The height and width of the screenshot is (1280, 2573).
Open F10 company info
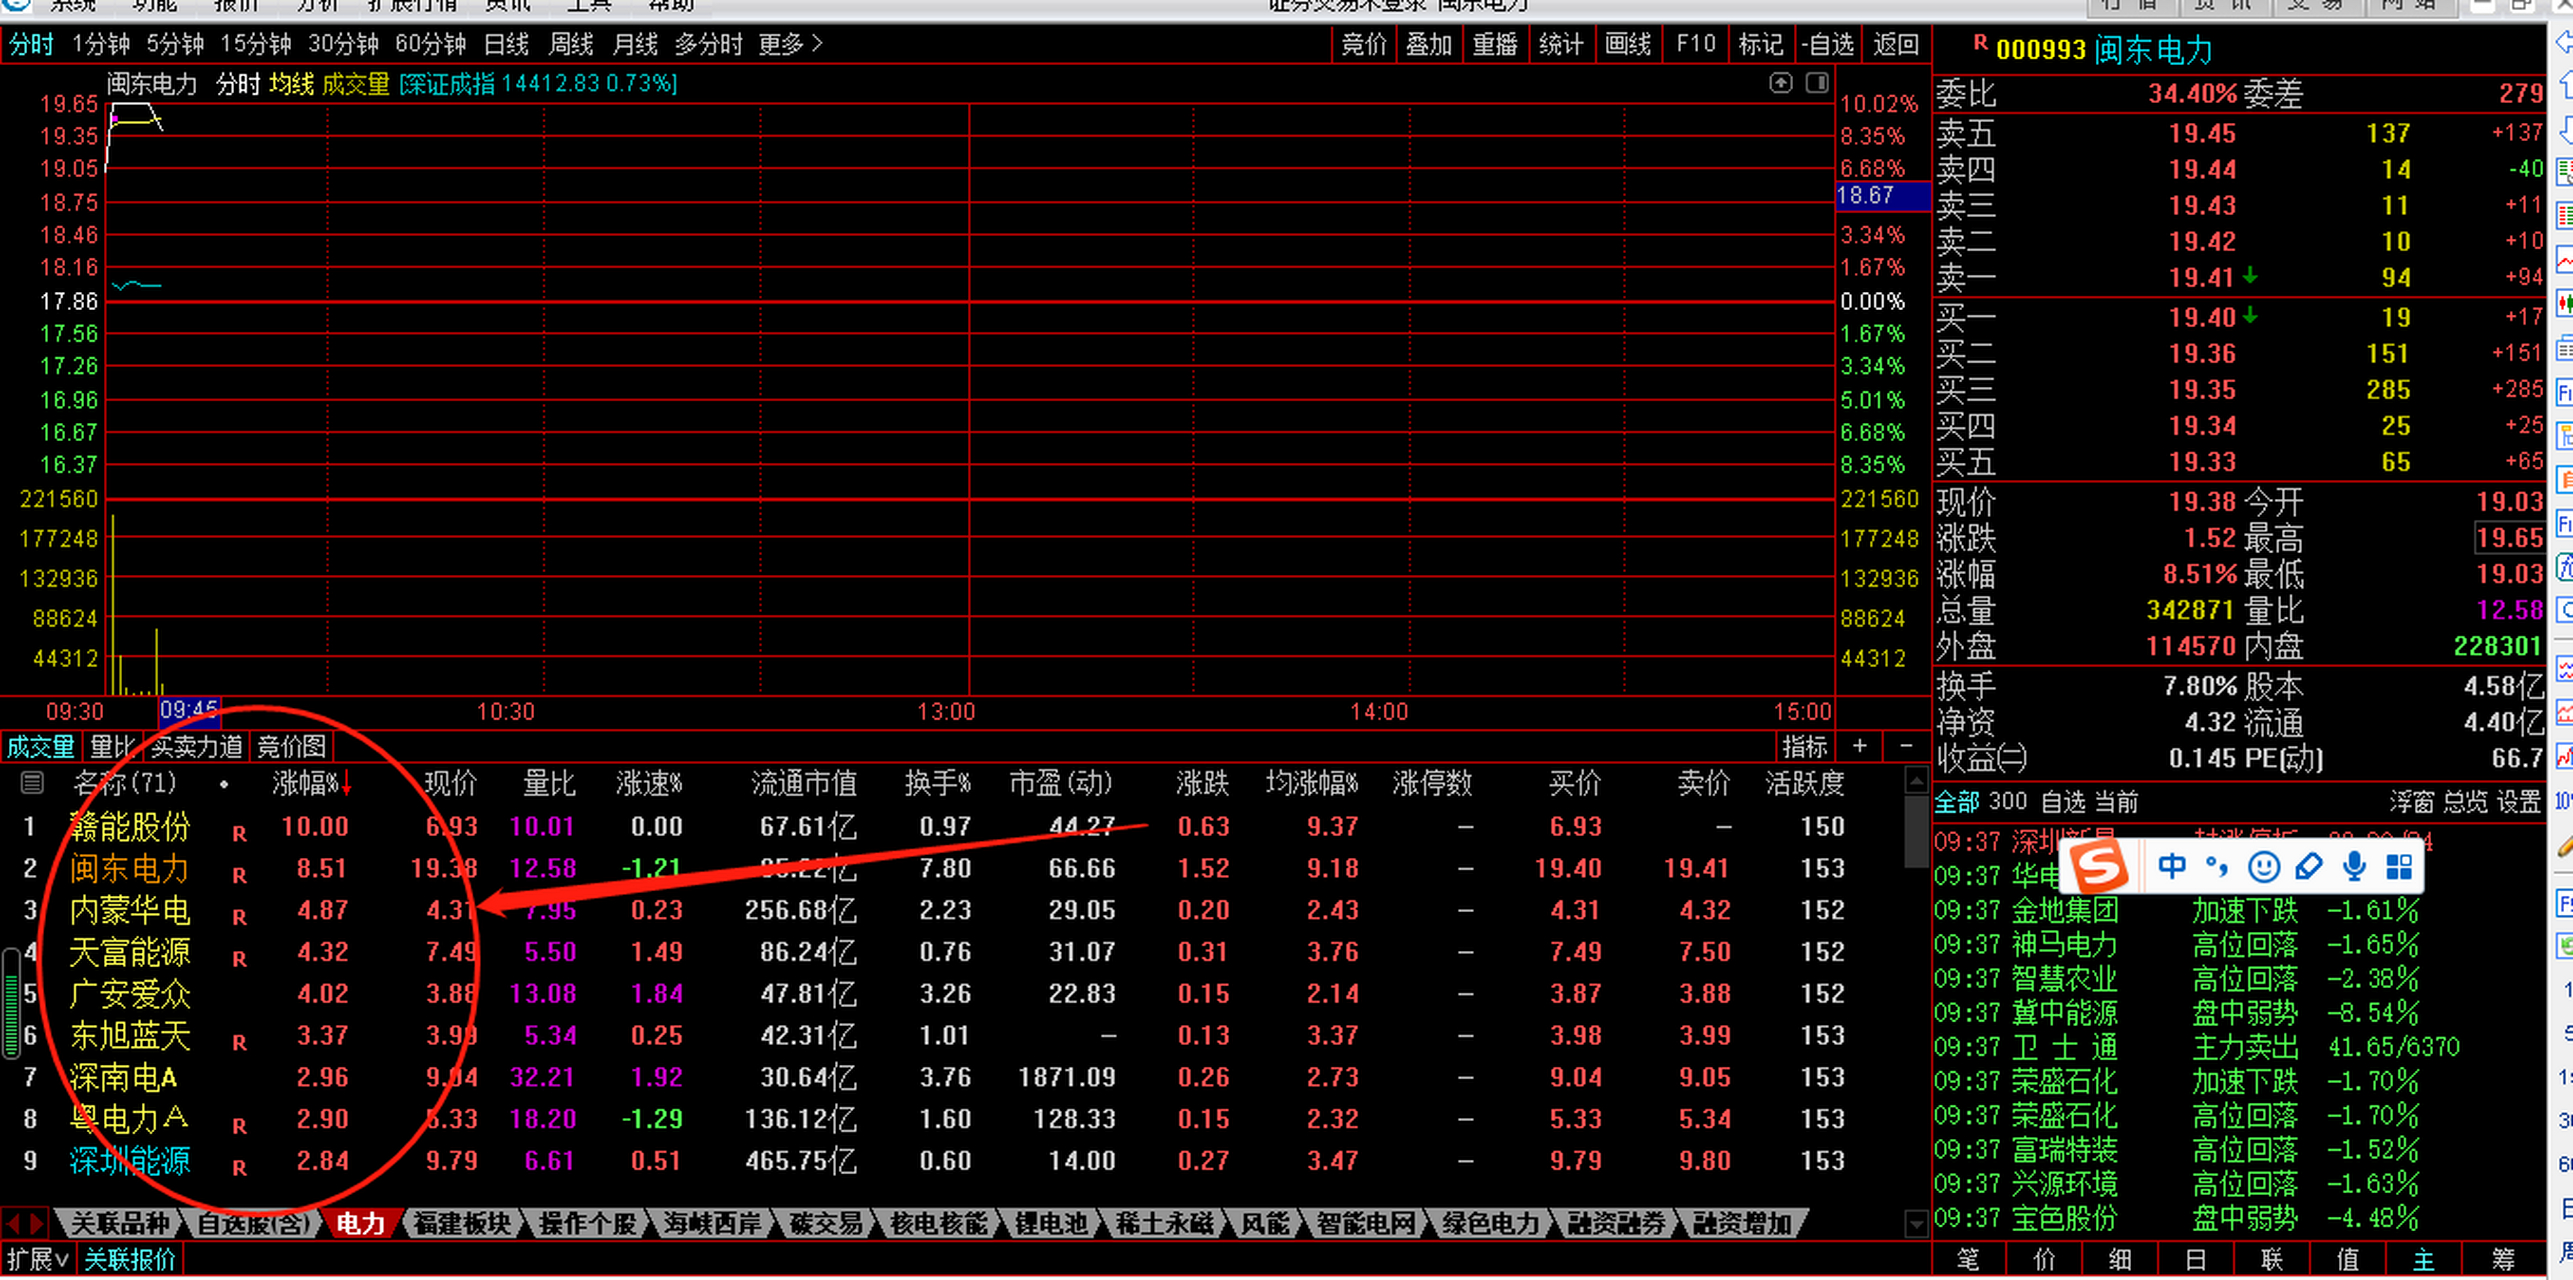(1696, 44)
